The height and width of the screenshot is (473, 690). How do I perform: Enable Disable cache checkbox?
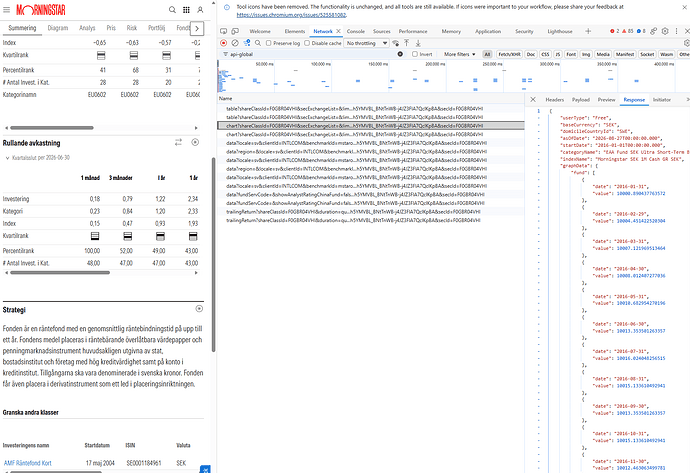click(307, 43)
